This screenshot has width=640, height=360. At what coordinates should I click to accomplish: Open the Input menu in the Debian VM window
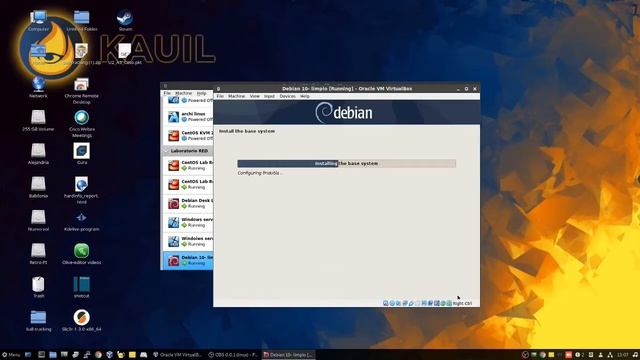(269, 96)
